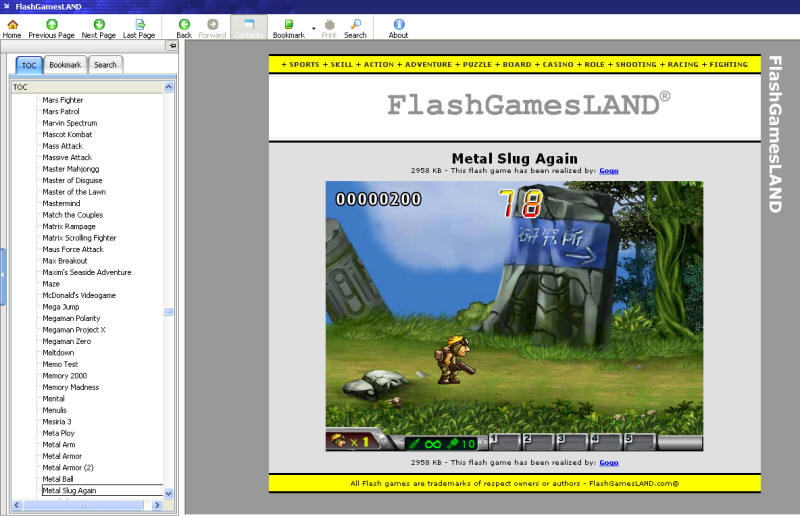The width and height of the screenshot is (800, 516).
Task: Select weapon slot 1 in game
Action: [504, 441]
